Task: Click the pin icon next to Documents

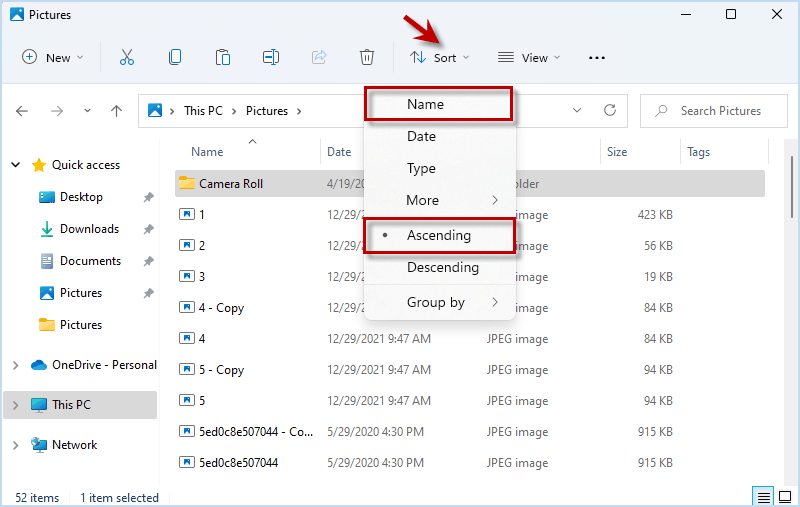Action: pos(148,261)
